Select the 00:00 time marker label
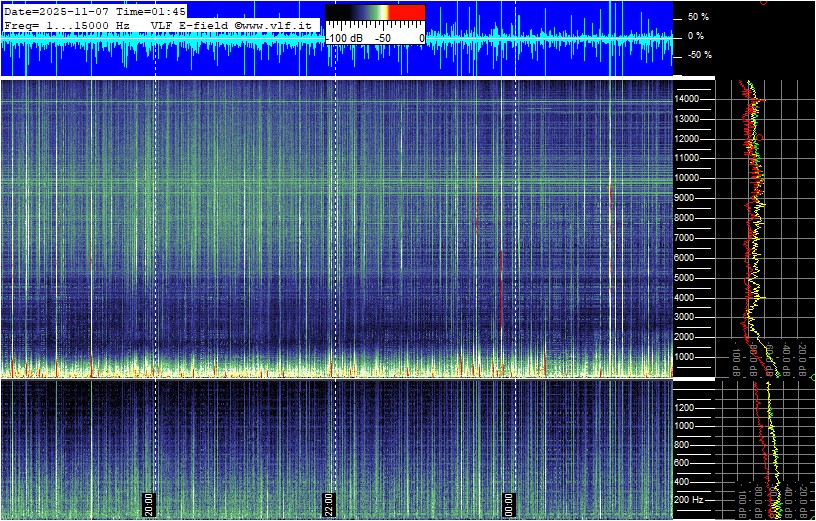 tap(508, 504)
